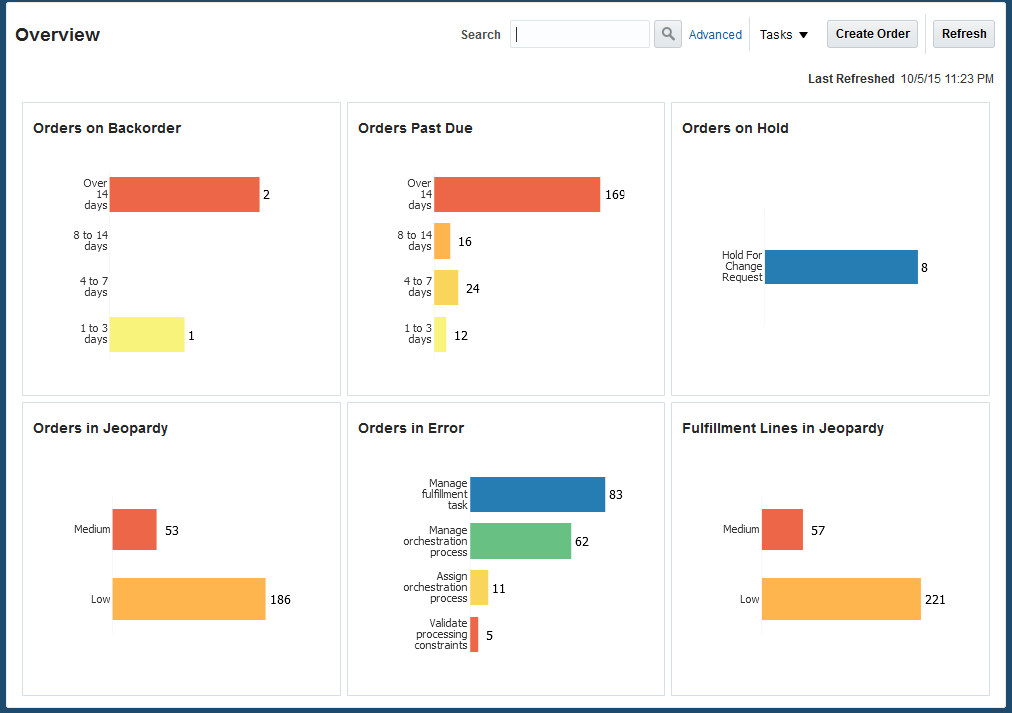Select Past Due 1 to 3 days bar
This screenshot has height=713, width=1012.
coord(440,334)
